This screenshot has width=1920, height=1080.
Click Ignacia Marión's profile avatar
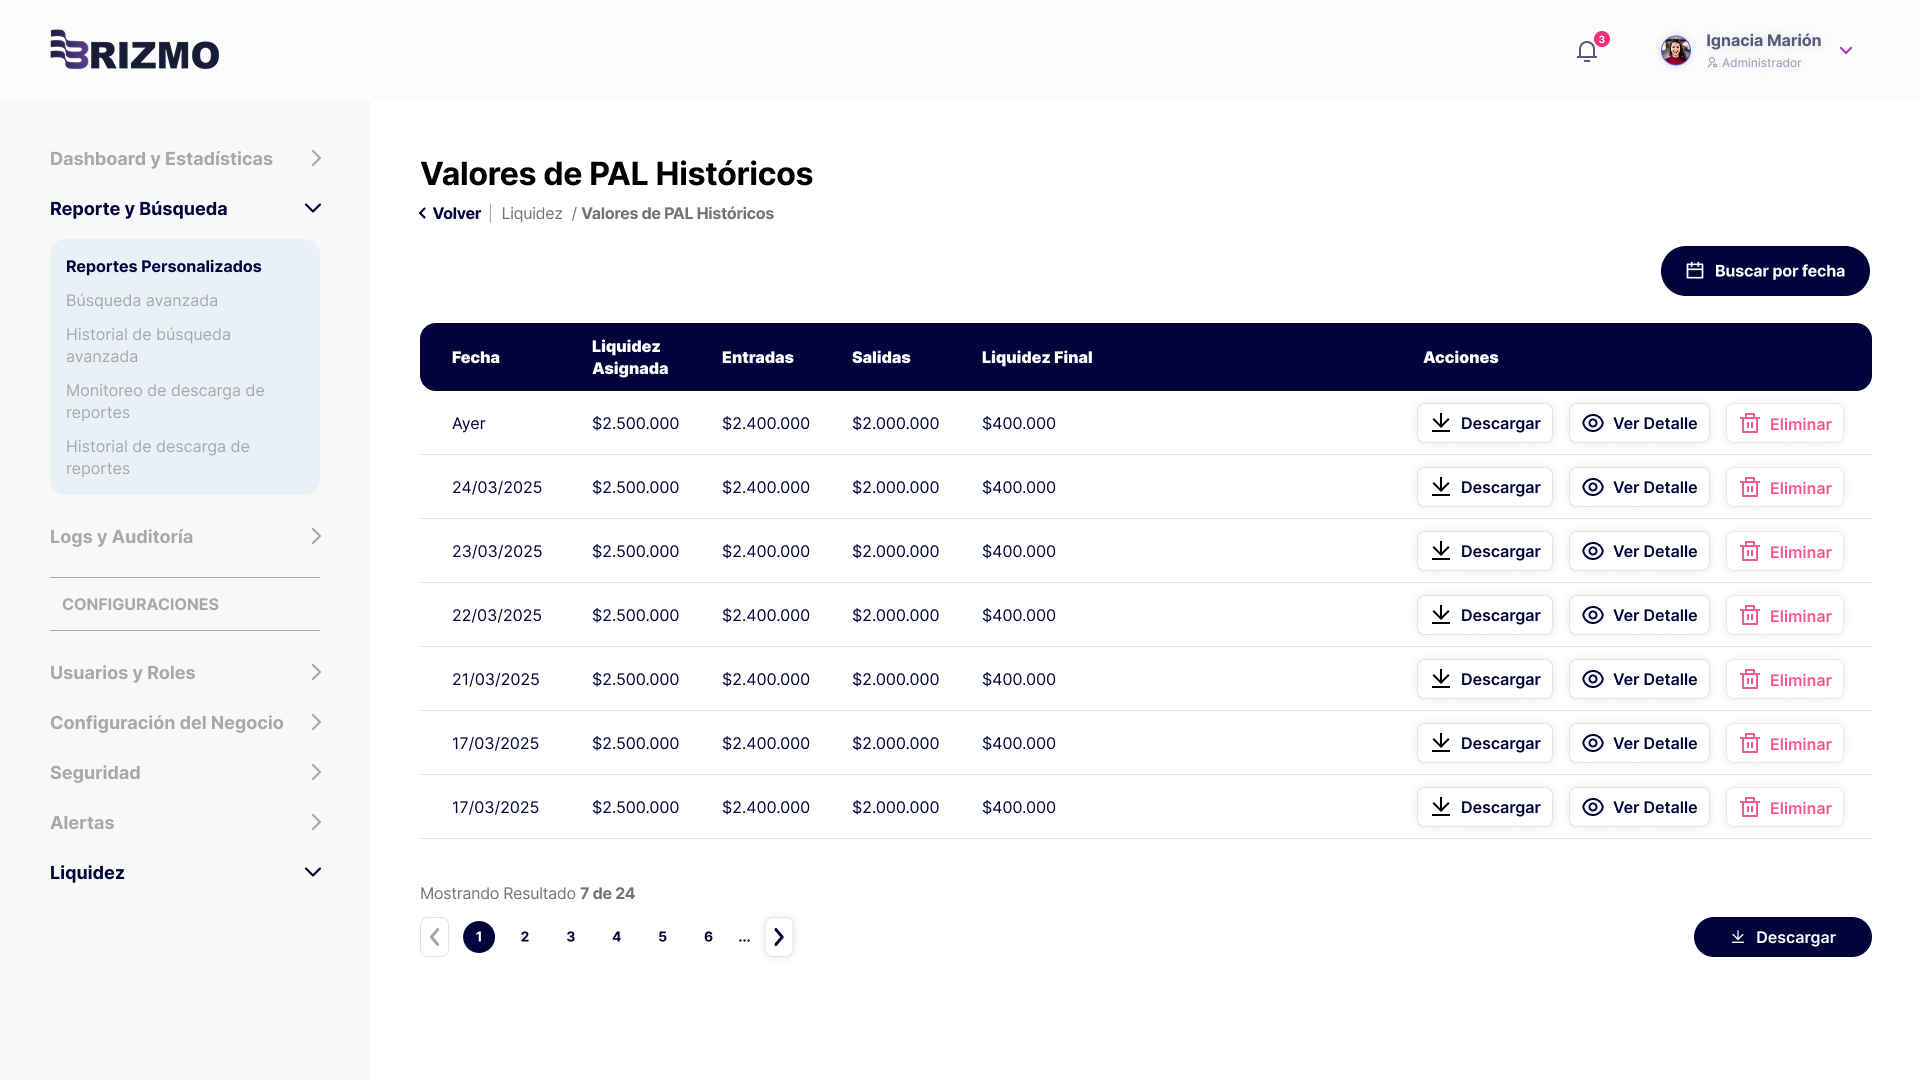click(1675, 50)
